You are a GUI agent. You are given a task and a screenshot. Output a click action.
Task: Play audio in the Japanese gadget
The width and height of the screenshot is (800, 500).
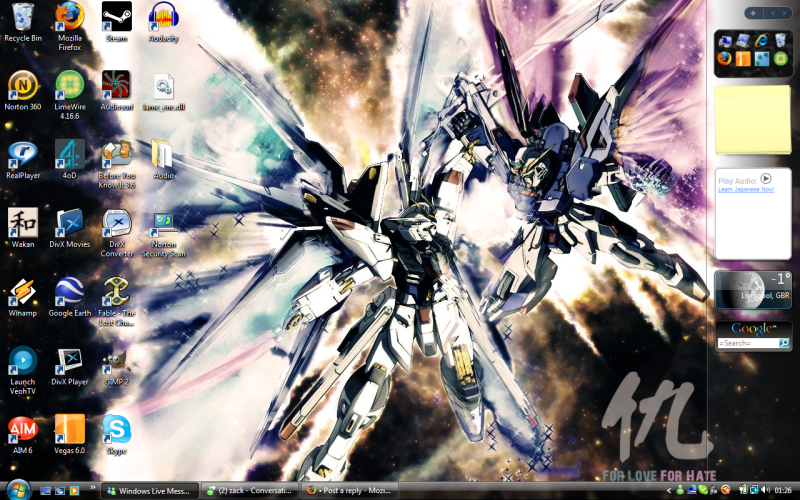click(x=765, y=179)
